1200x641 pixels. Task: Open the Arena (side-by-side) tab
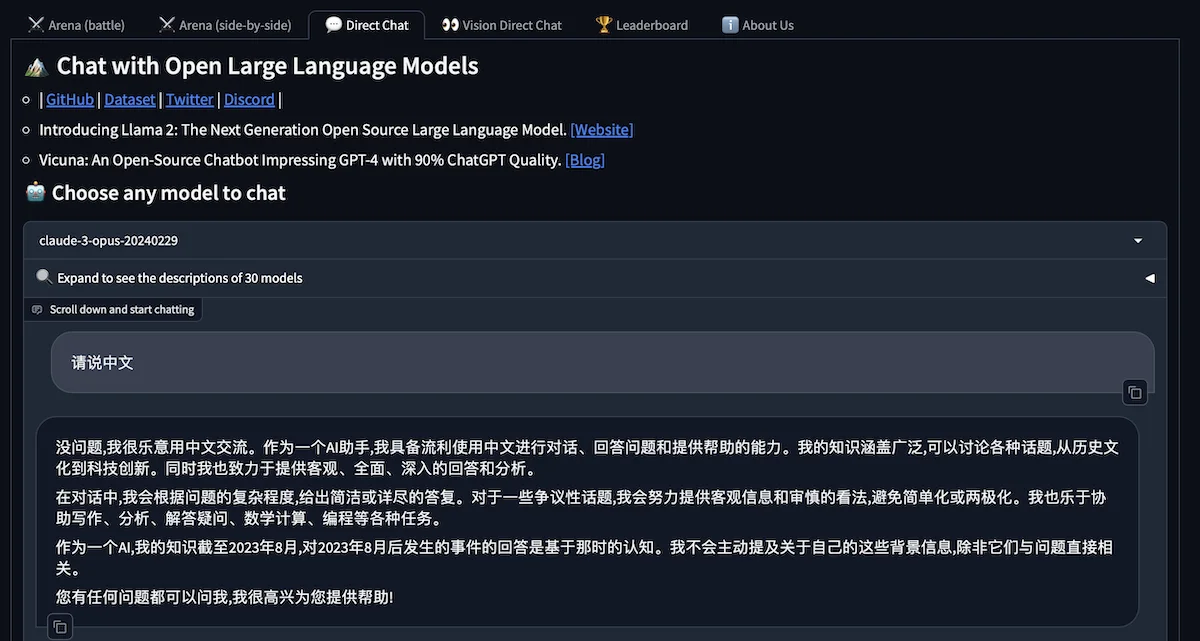click(225, 25)
